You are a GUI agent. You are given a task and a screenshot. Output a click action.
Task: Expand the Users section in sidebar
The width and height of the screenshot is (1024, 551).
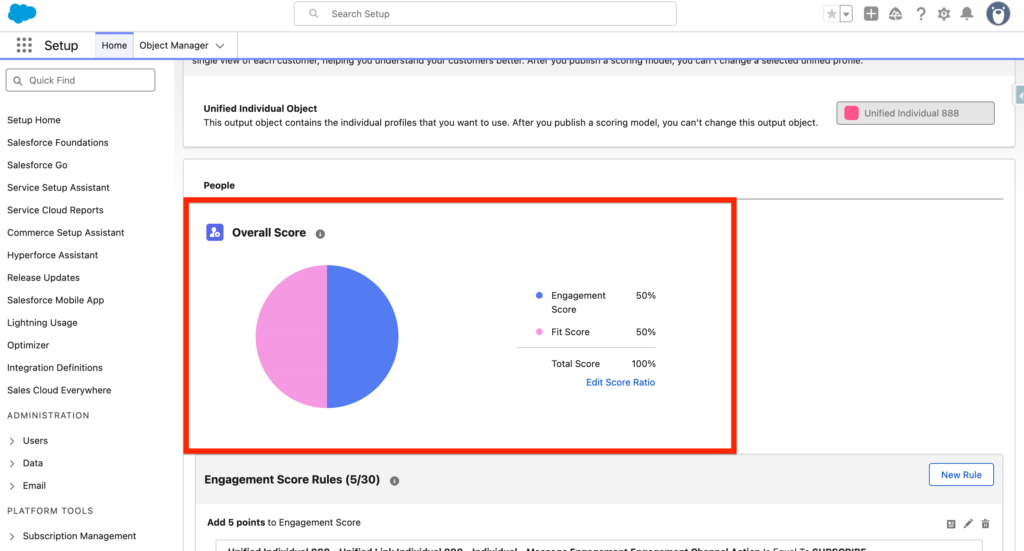coord(12,441)
